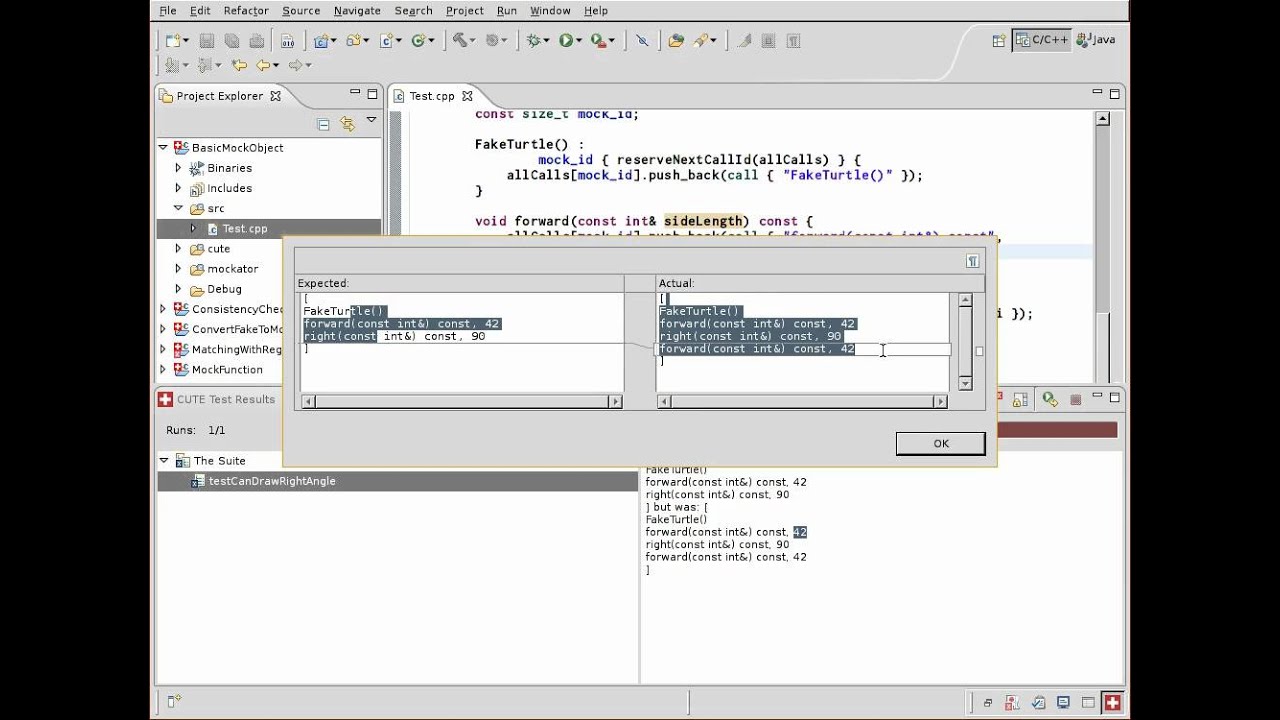The width and height of the screenshot is (1280, 720).
Task: Click the green Run button icon
Action: pyautogui.click(x=566, y=40)
